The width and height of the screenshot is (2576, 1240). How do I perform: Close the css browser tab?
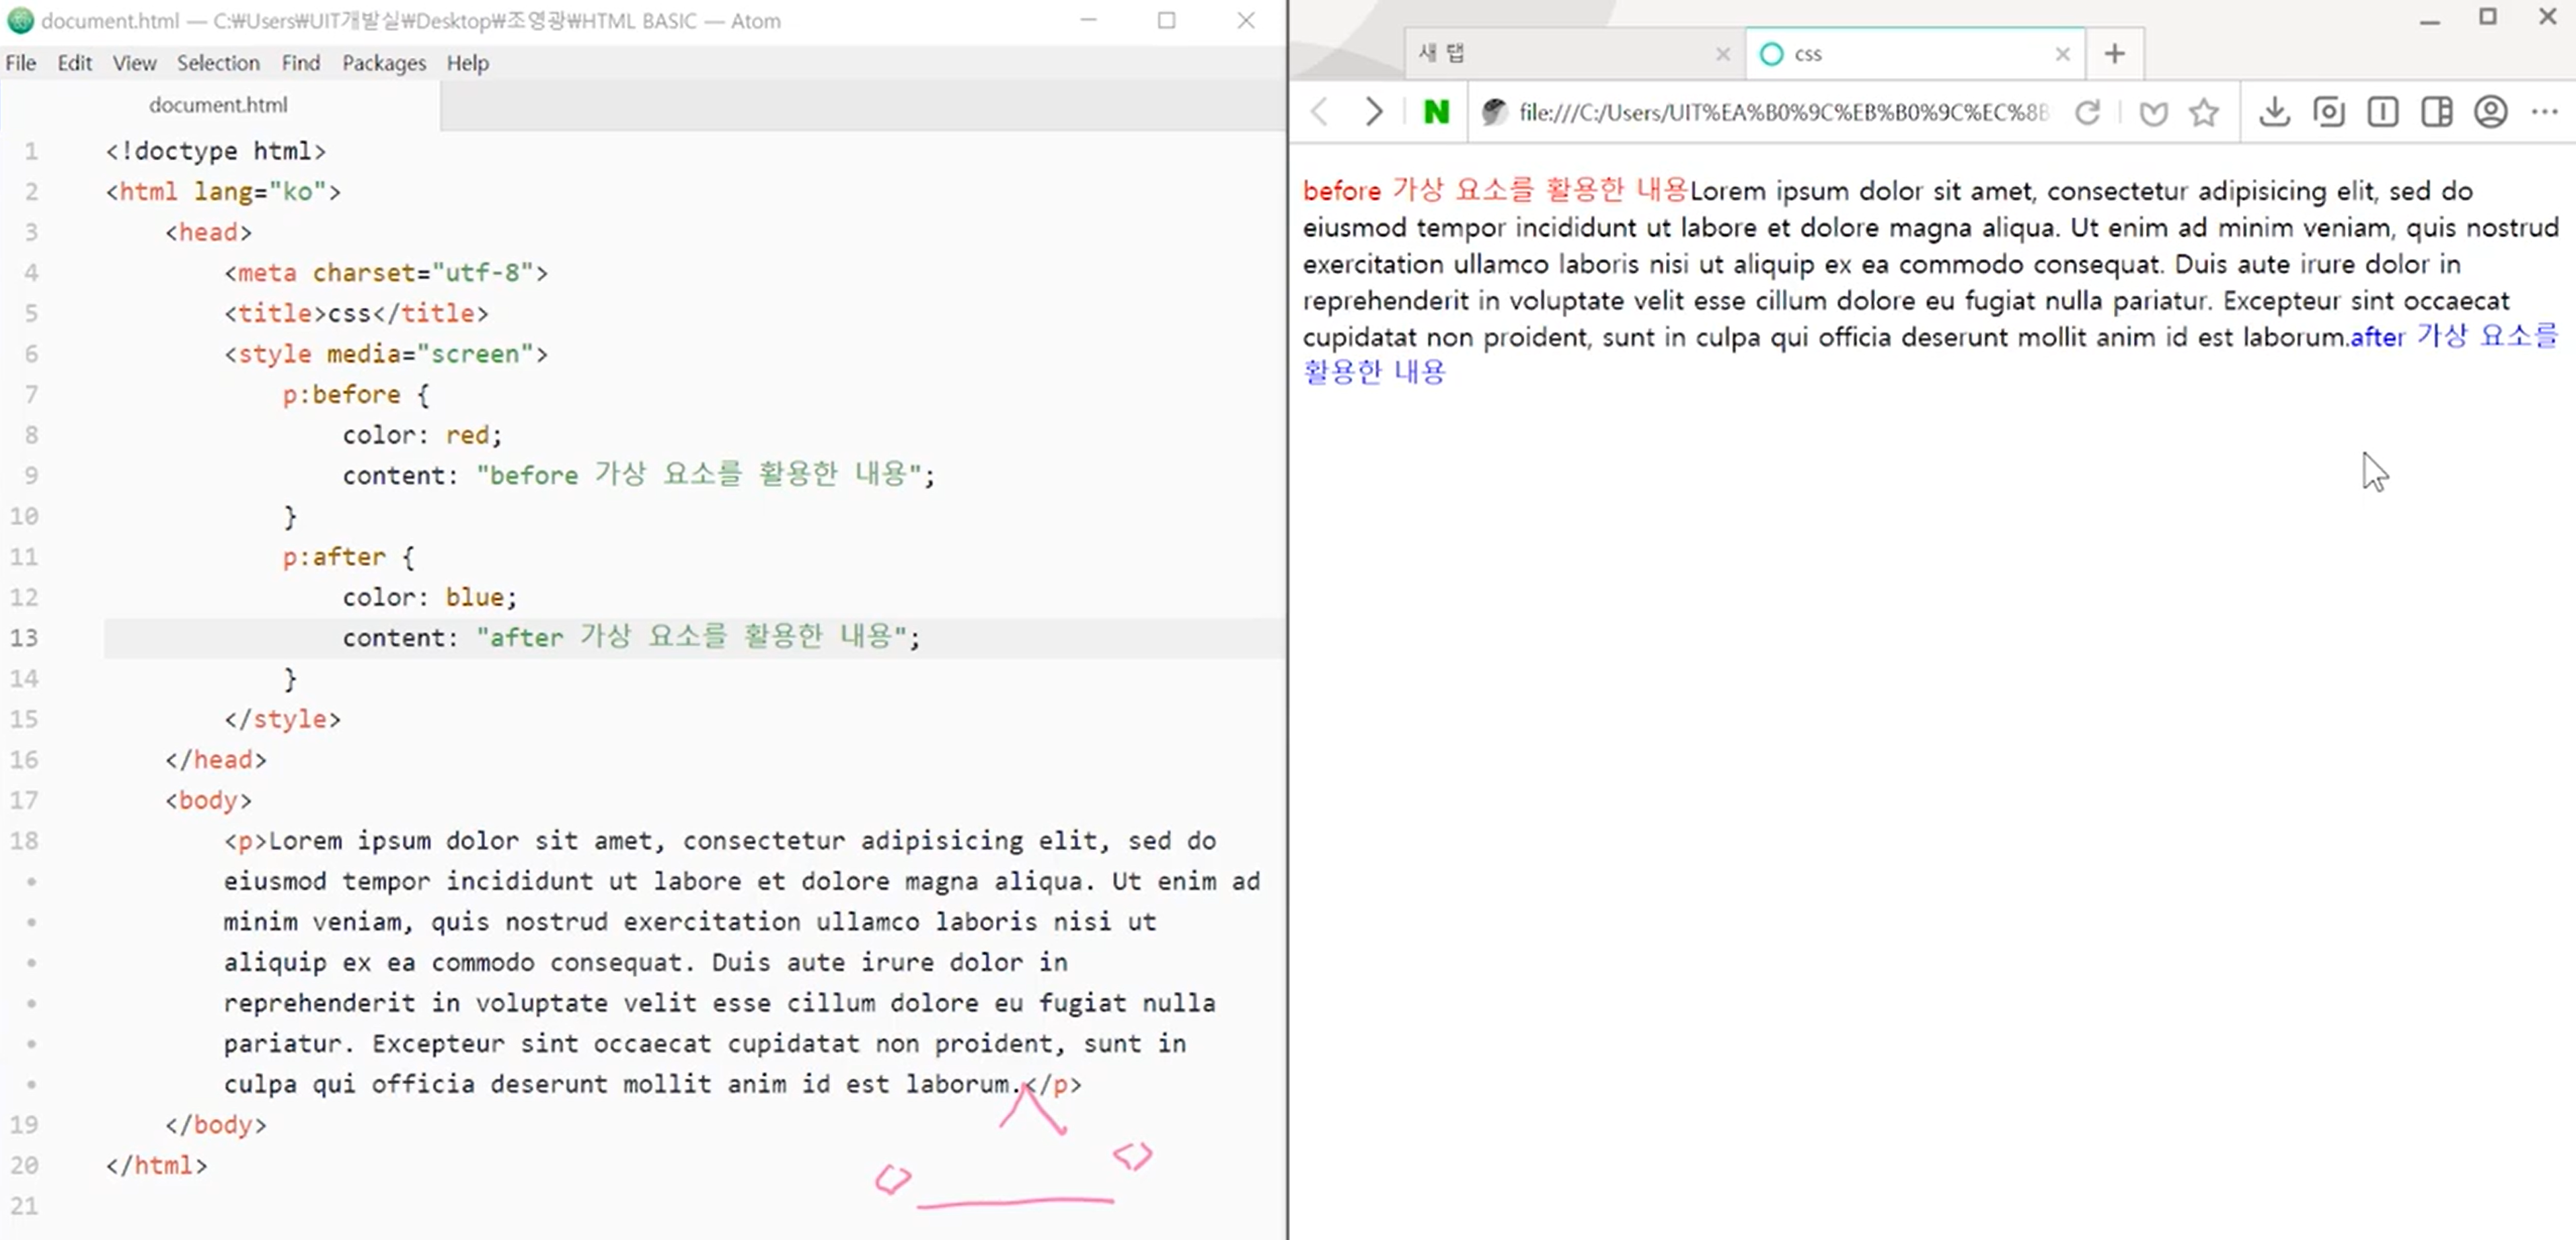(2062, 54)
